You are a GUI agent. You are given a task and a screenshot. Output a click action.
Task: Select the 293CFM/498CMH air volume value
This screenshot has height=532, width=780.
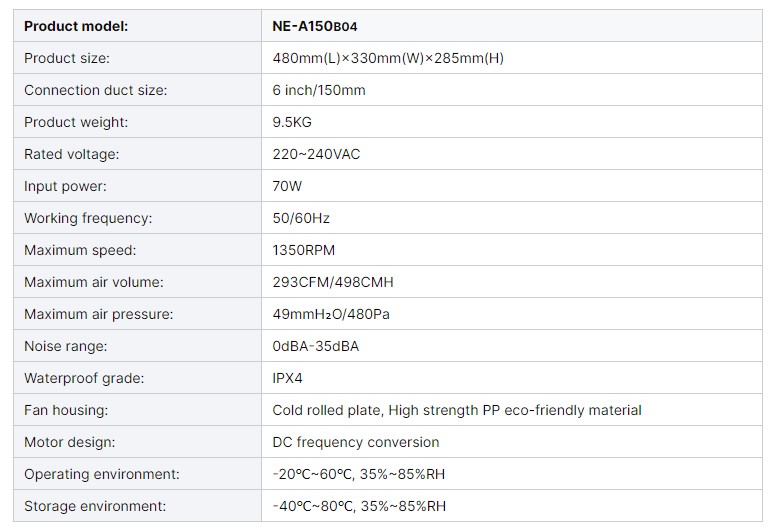click(x=333, y=282)
